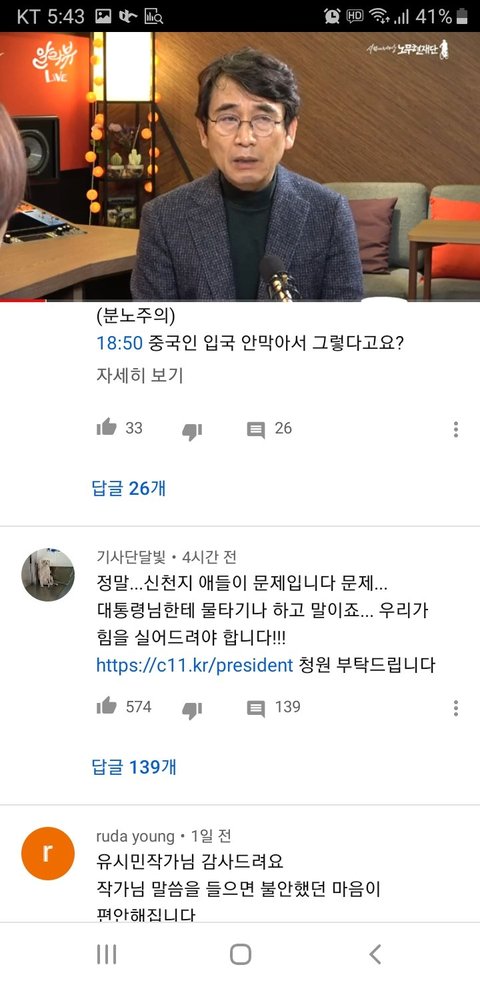The image size is (480, 987).
Task: Tap the video player
Action: 240,166
